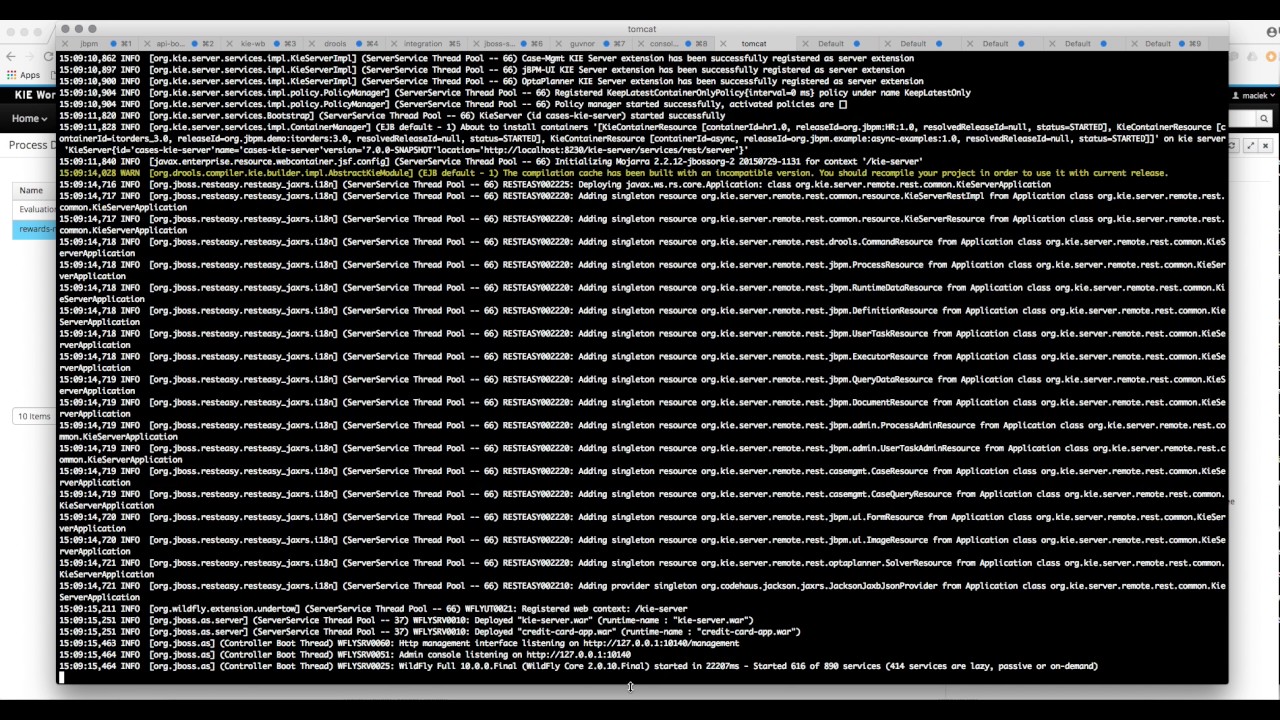Close the guvnor tab with its X
Viewport: 1280px width, 720px height.
[557, 44]
